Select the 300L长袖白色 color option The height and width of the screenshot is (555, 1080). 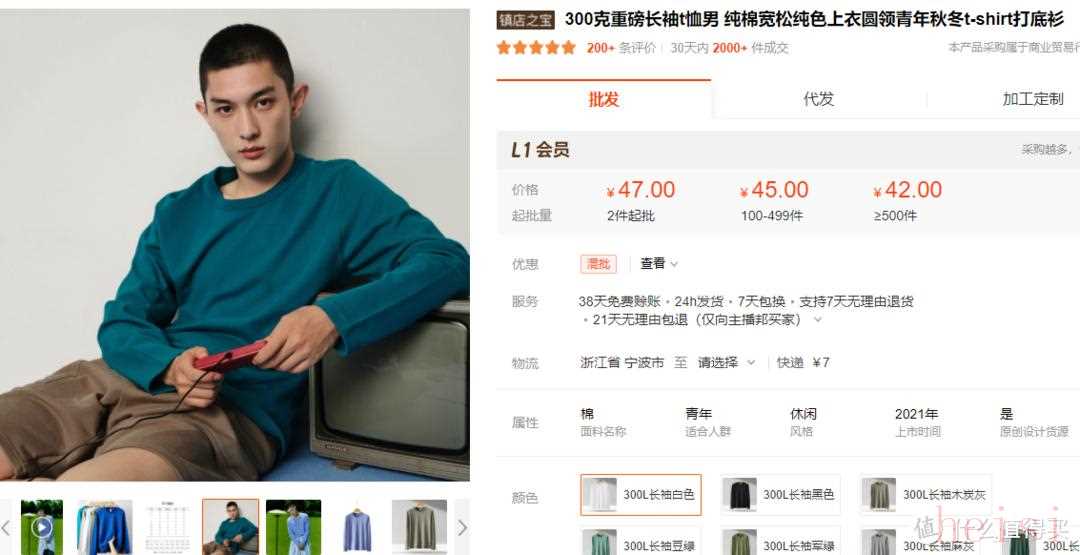coord(641,494)
